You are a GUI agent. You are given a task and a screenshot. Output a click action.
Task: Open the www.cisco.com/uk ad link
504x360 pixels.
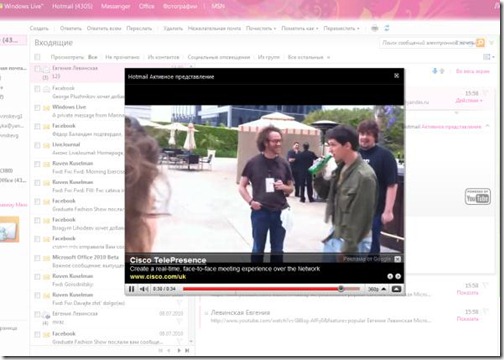[158, 277]
